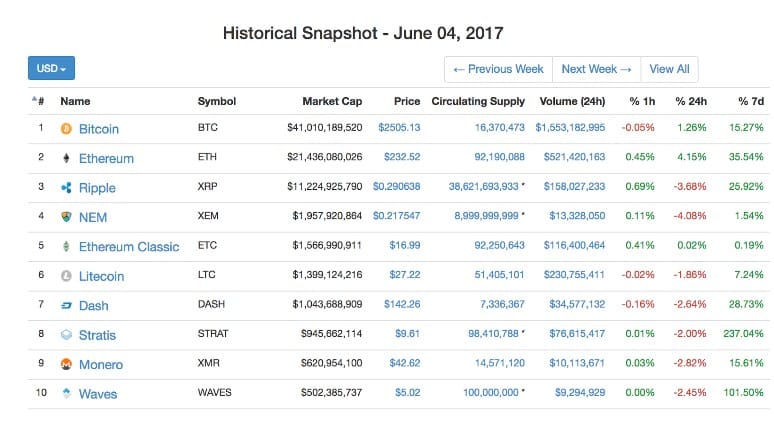Click the NEM shield icon

click(x=66, y=217)
